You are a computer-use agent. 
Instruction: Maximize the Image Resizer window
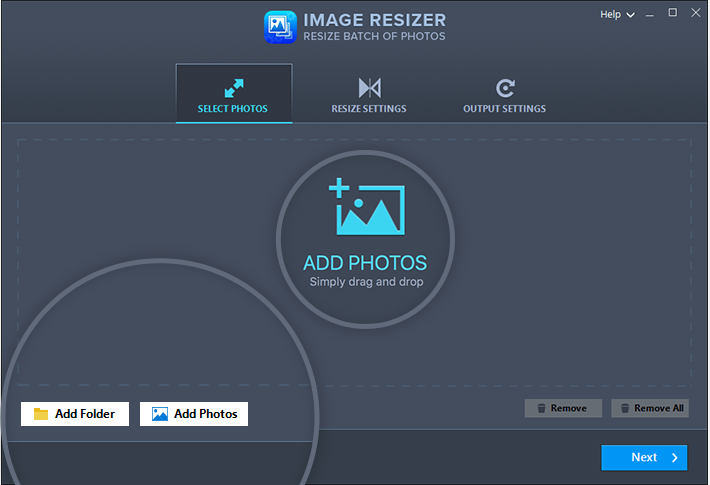(x=673, y=13)
